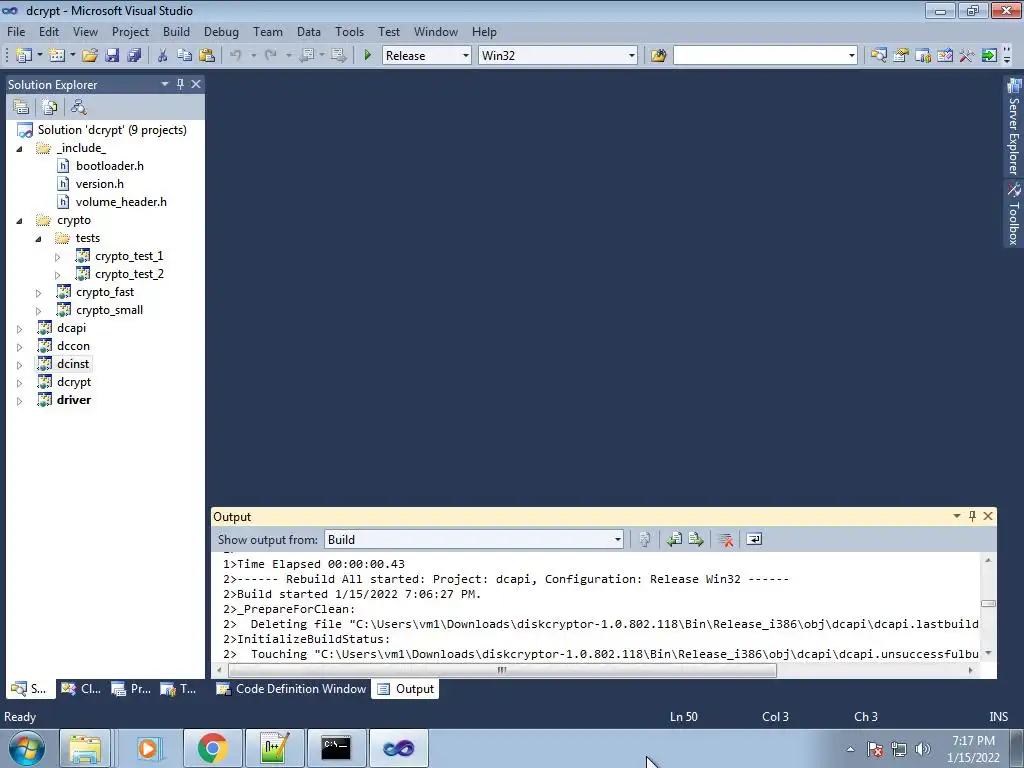Open the Toolbox side tab
1024x768 pixels.
pyautogui.click(x=1014, y=214)
